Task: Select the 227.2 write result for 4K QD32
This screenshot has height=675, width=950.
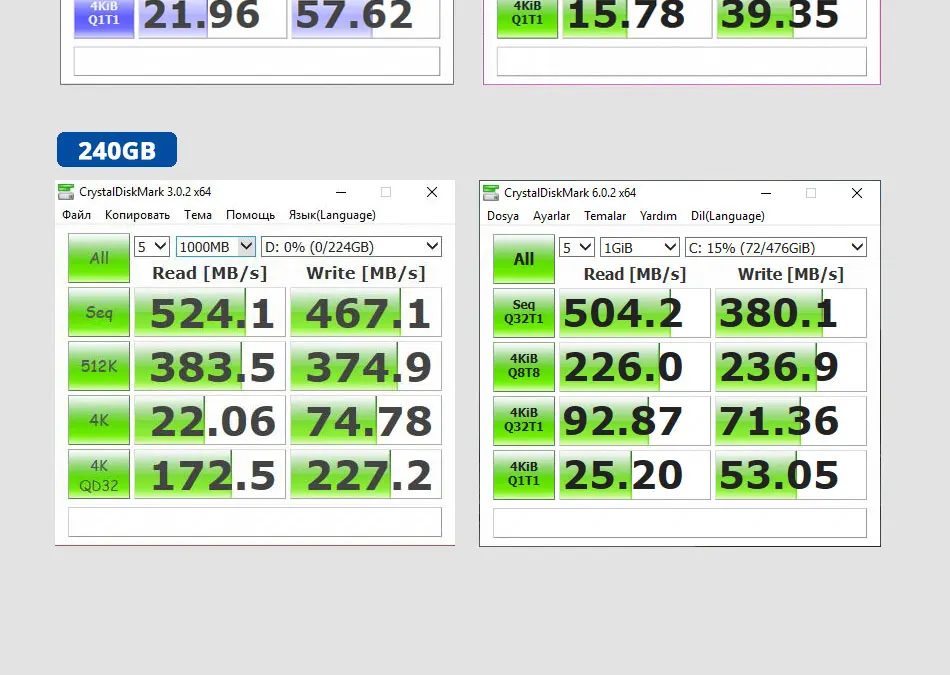Action: pyautogui.click(x=366, y=474)
